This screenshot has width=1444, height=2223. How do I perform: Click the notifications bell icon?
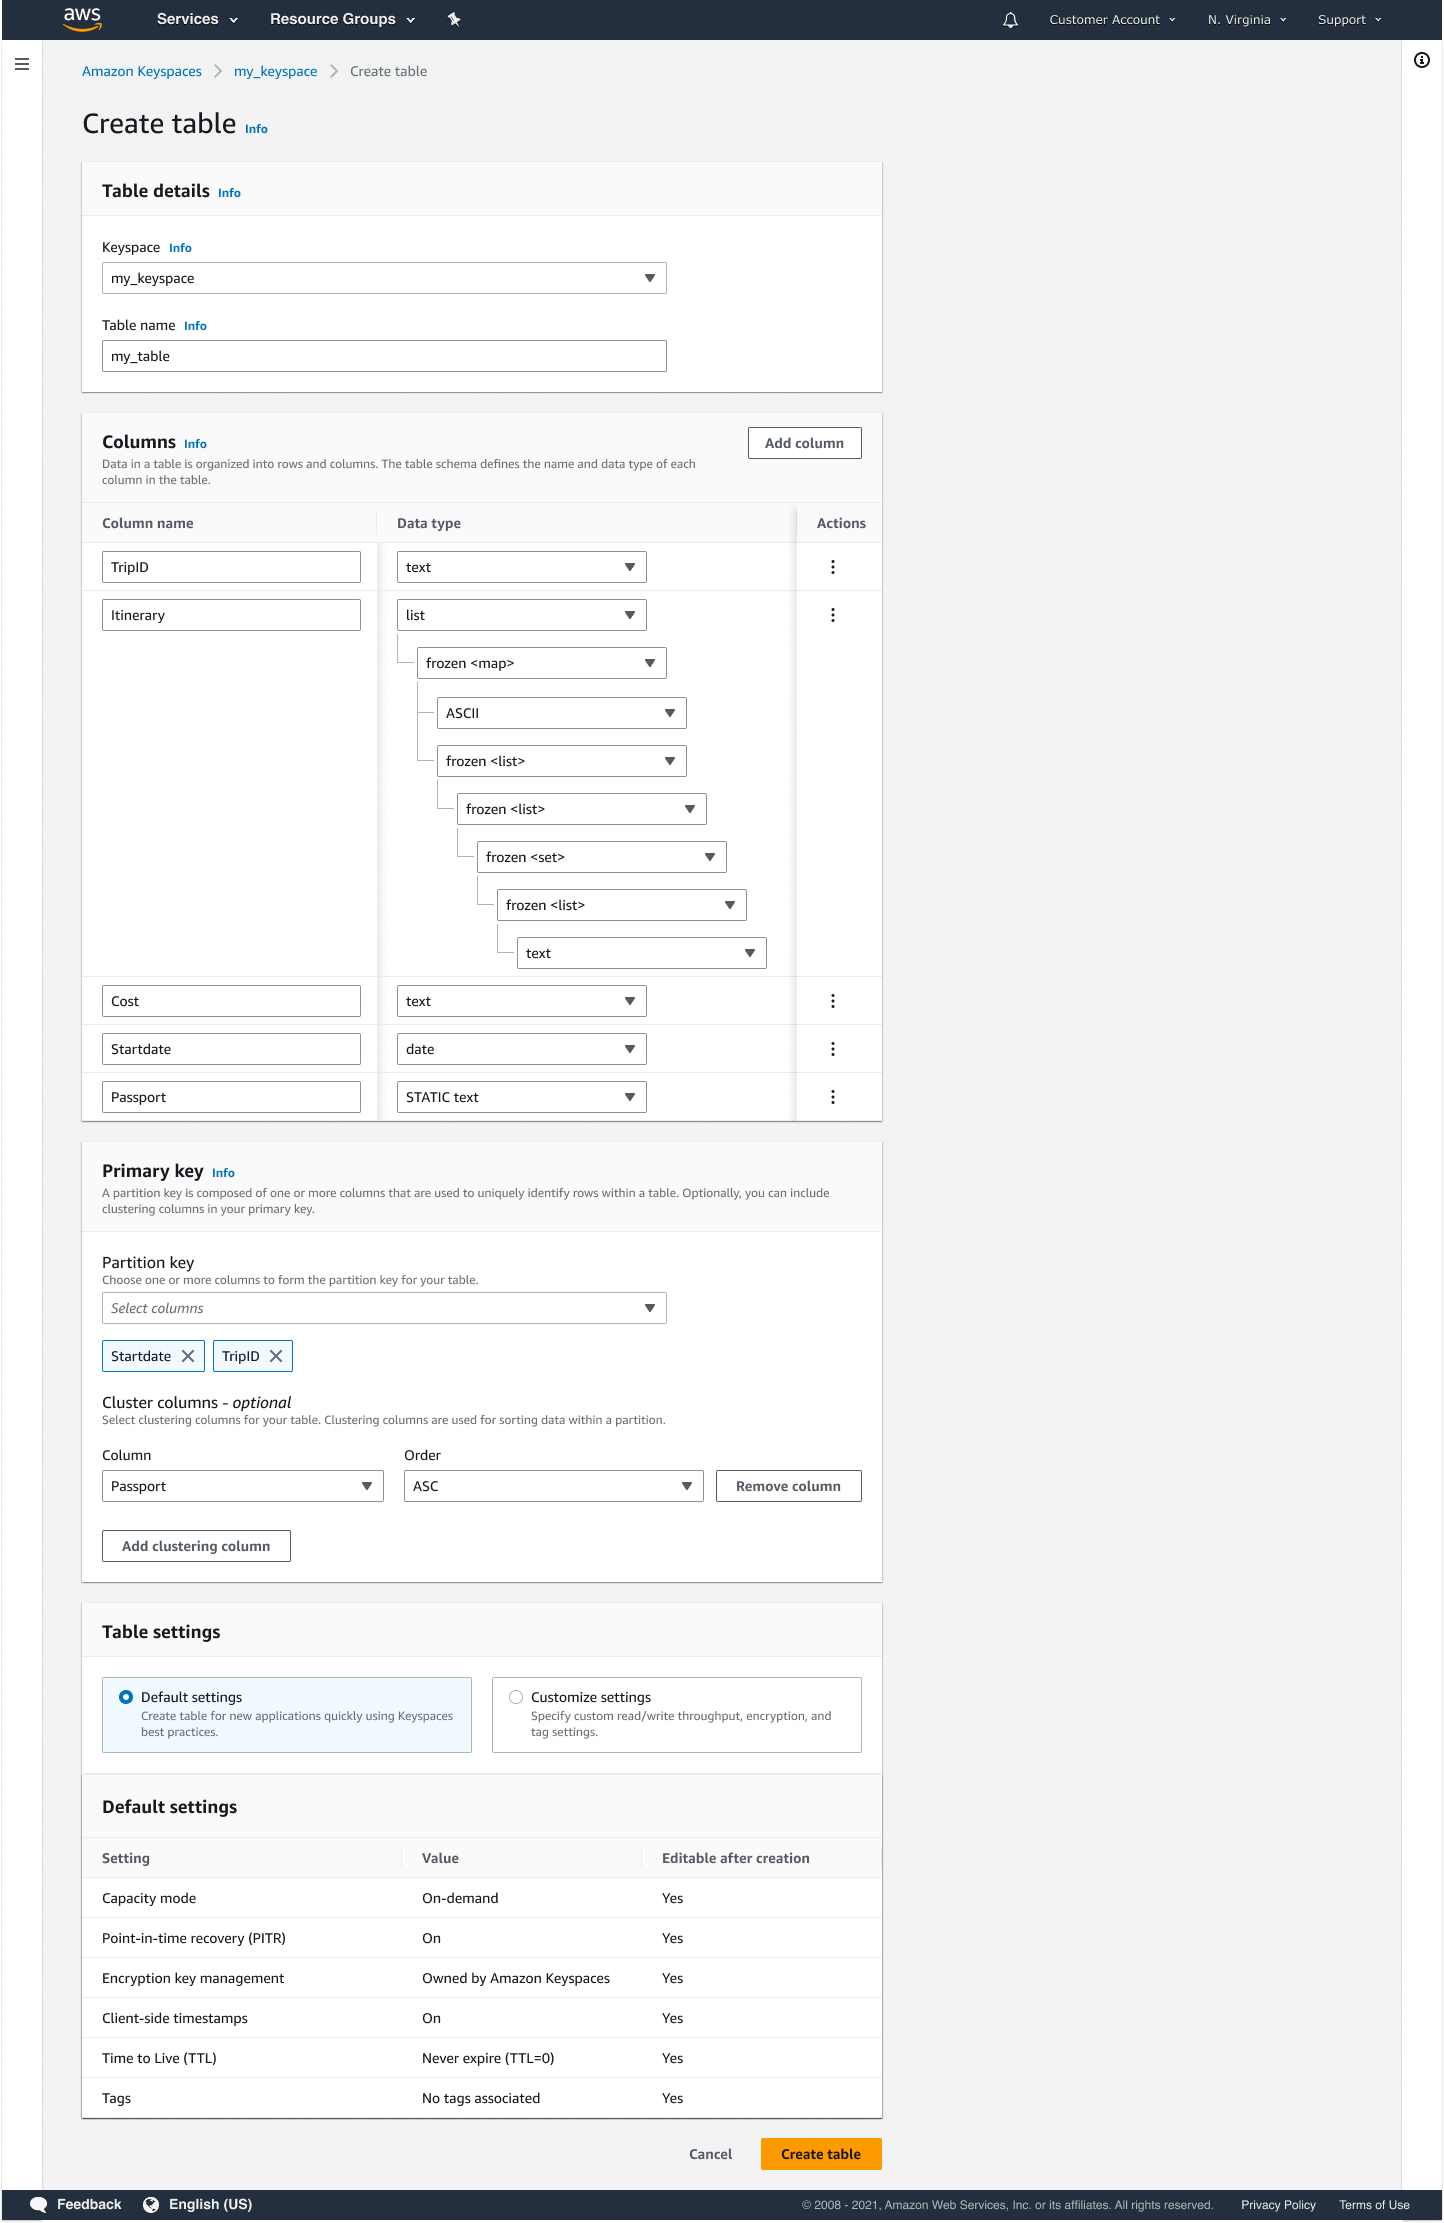click(1010, 20)
